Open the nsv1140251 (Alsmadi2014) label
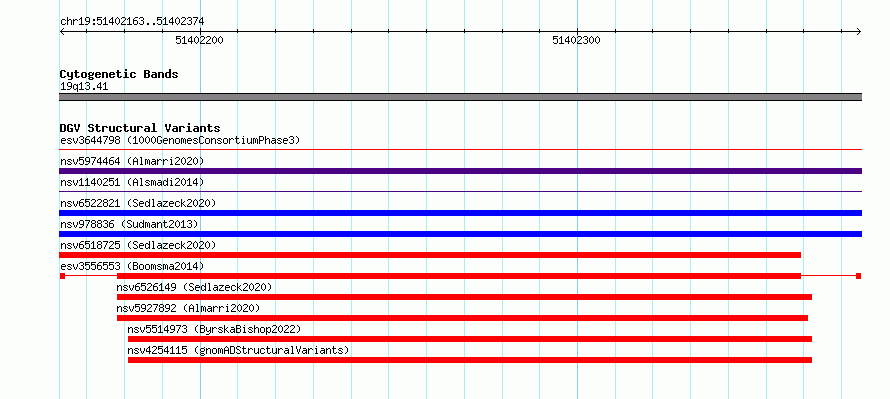This screenshot has width=890, height=399. pos(132,182)
